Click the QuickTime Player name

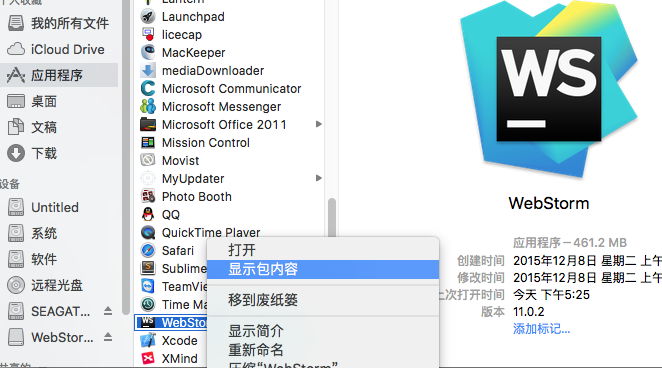pos(211,233)
